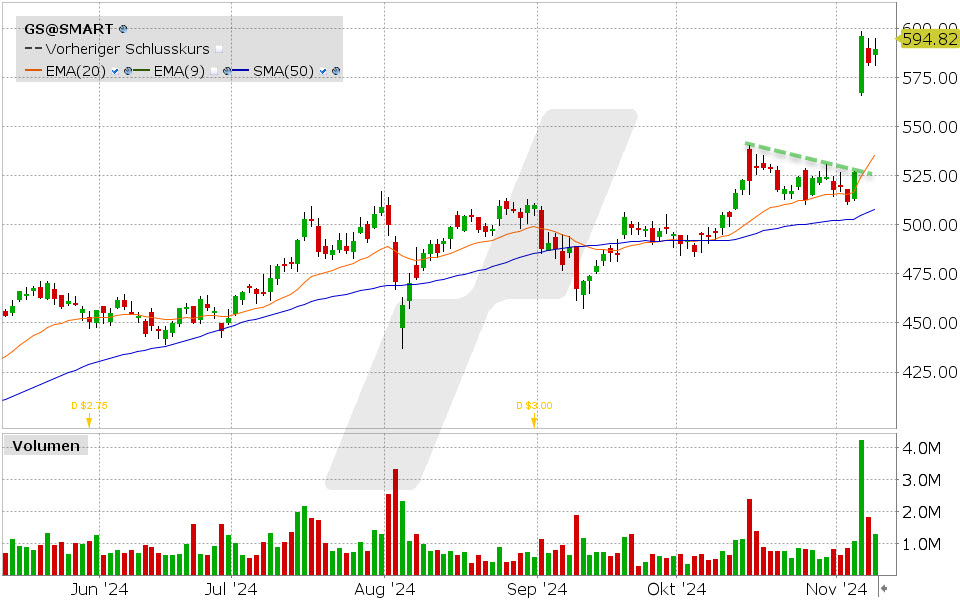The image size is (960, 600).
Task: Click the yellow 594.82 current price tag
Action: pos(928,39)
